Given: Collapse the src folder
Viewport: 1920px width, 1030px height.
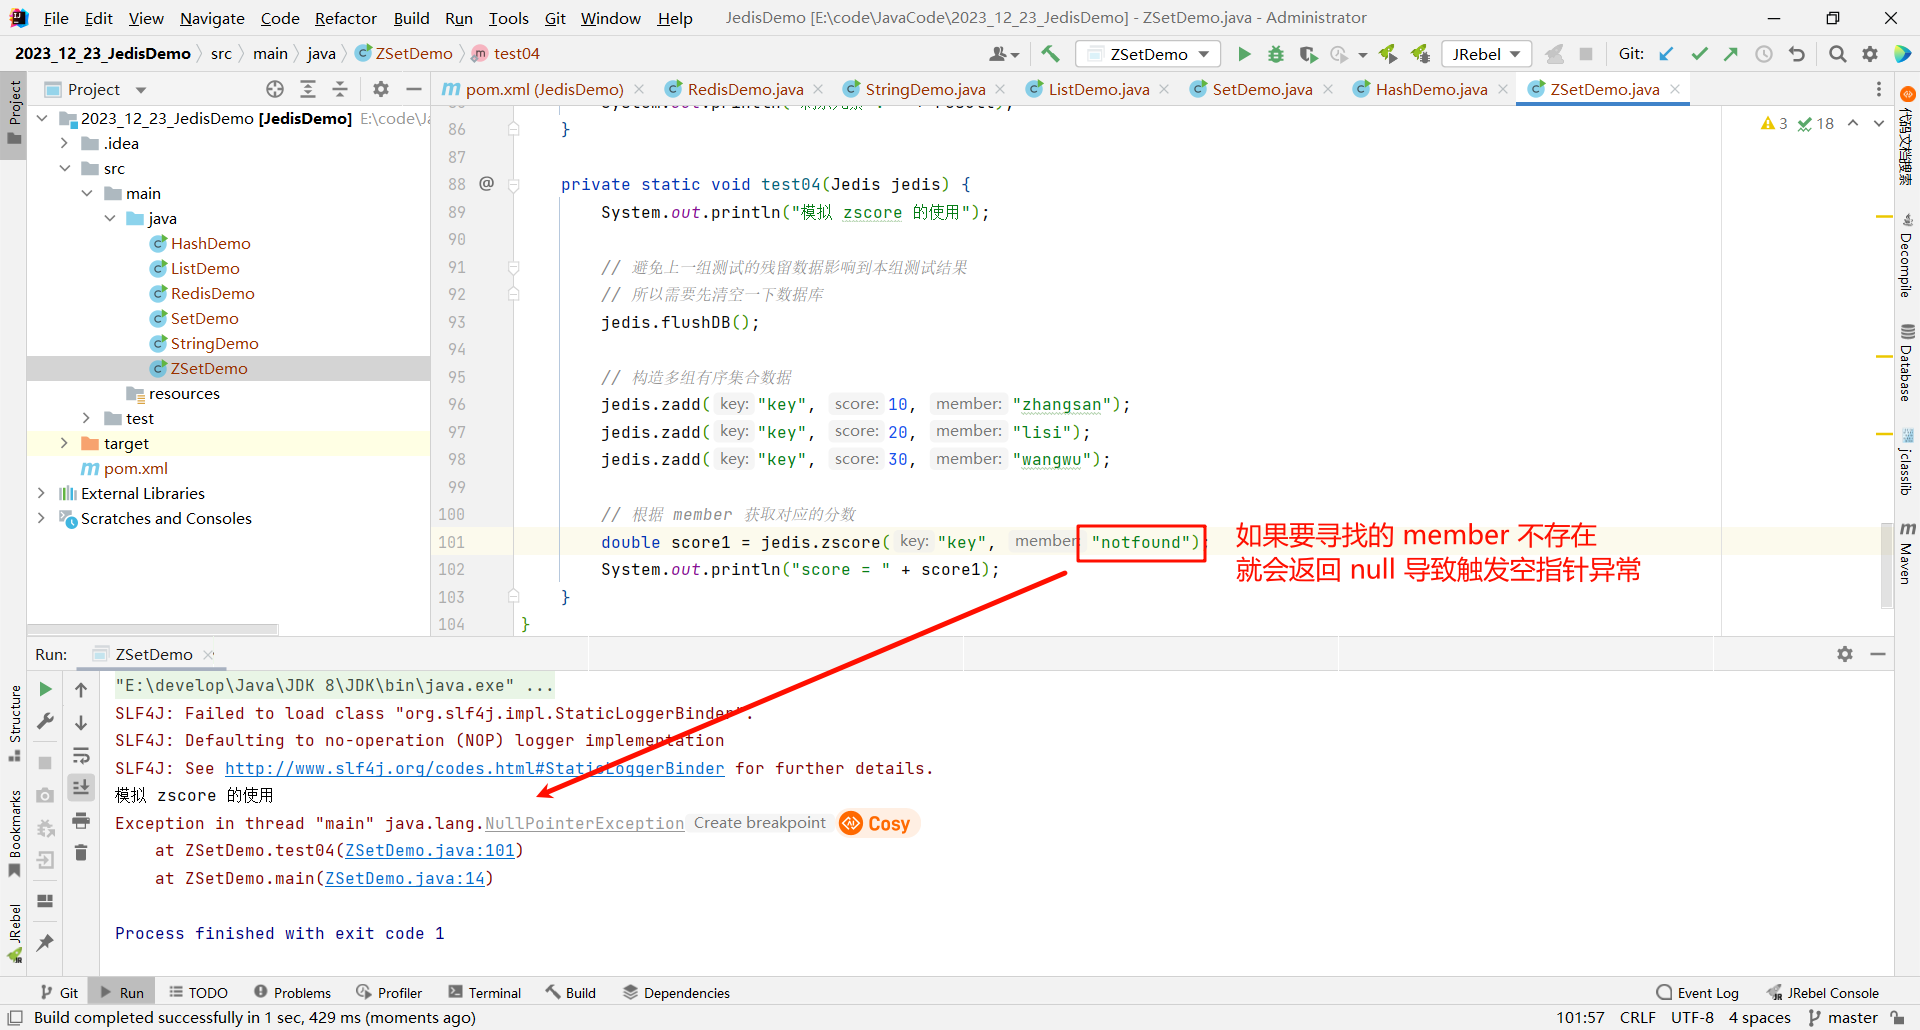Looking at the screenshot, I should click(x=65, y=168).
